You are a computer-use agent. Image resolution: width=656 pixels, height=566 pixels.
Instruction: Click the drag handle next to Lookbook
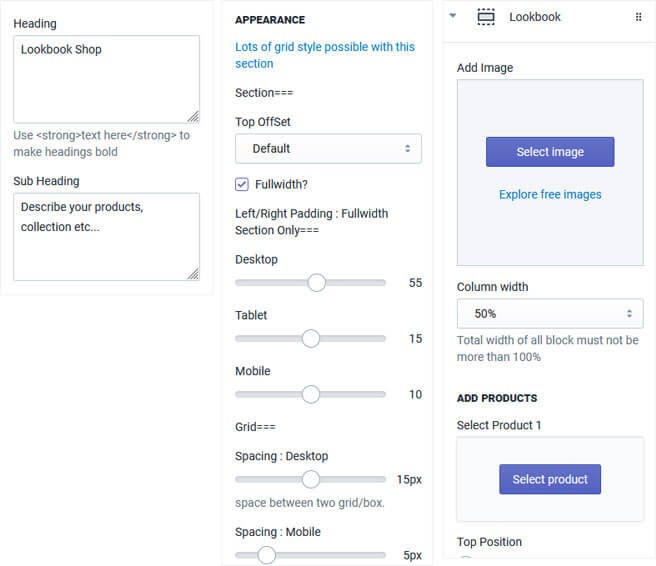(x=639, y=17)
